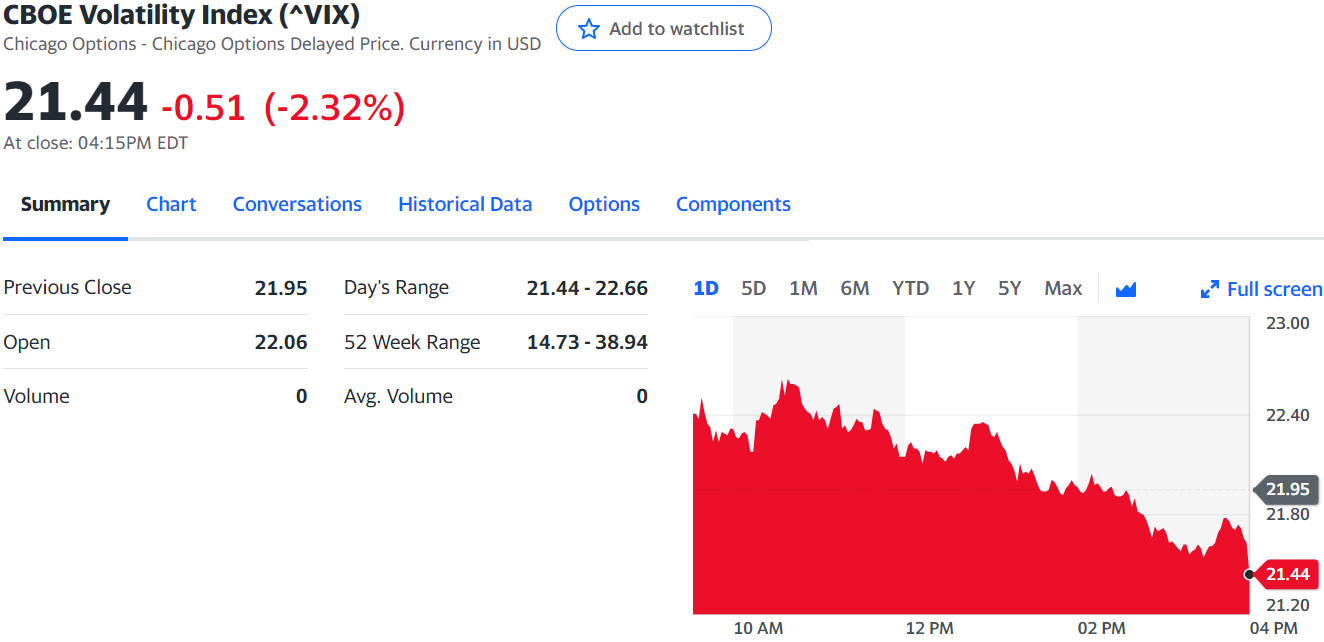Show the YTD chart range
The width and height of the screenshot is (1324, 642).
(910, 288)
